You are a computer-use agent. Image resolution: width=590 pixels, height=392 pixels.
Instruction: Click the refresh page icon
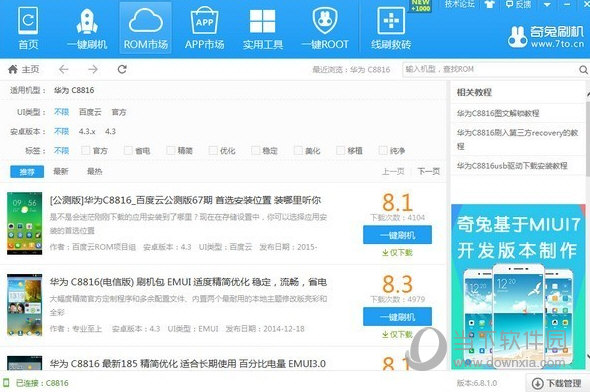122,69
